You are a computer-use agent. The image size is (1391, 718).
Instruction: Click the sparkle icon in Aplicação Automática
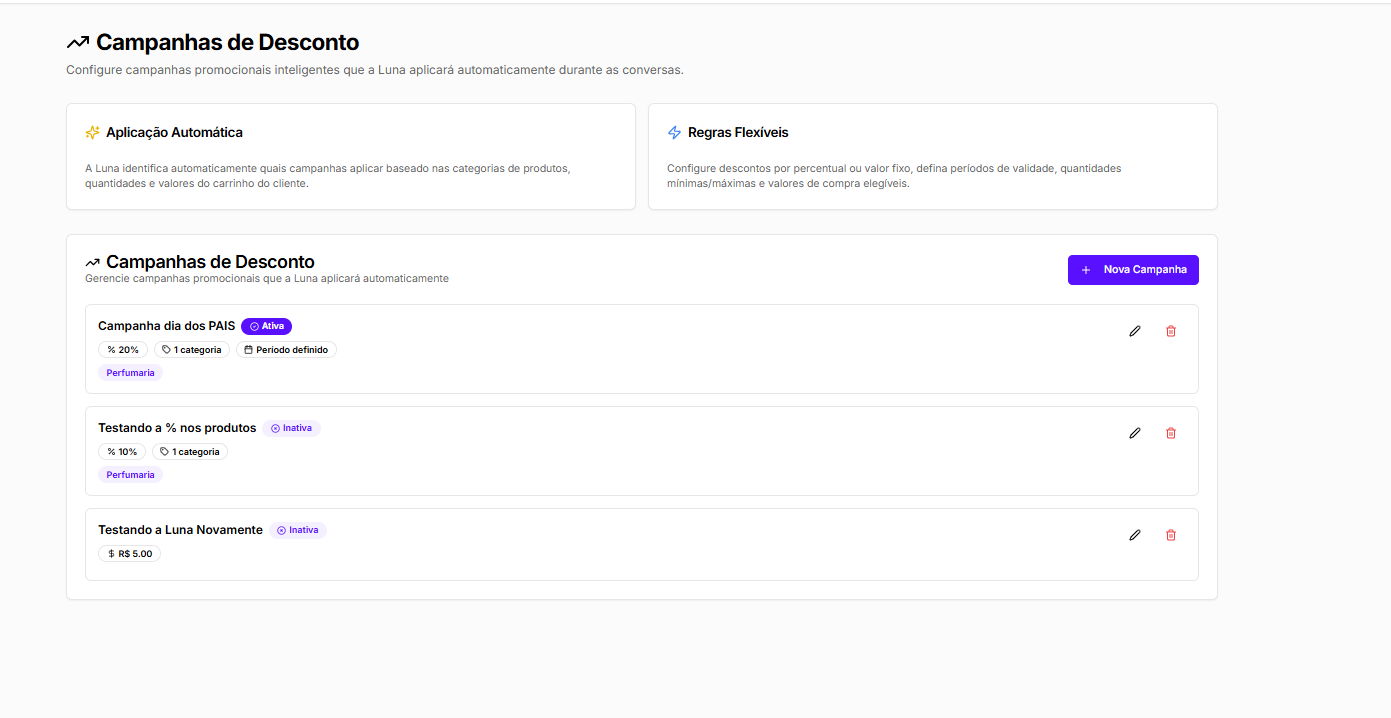point(93,133)
